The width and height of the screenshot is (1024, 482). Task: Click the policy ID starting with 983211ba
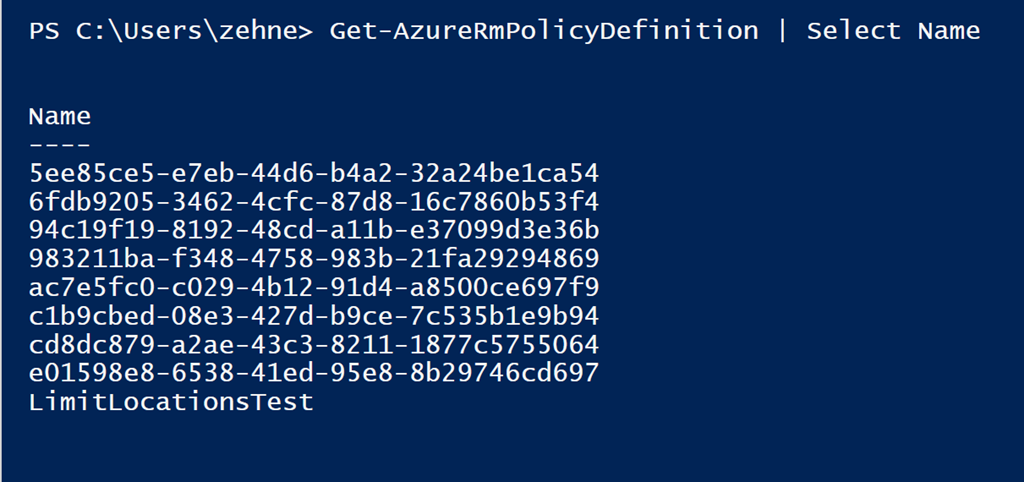(314, 260)
